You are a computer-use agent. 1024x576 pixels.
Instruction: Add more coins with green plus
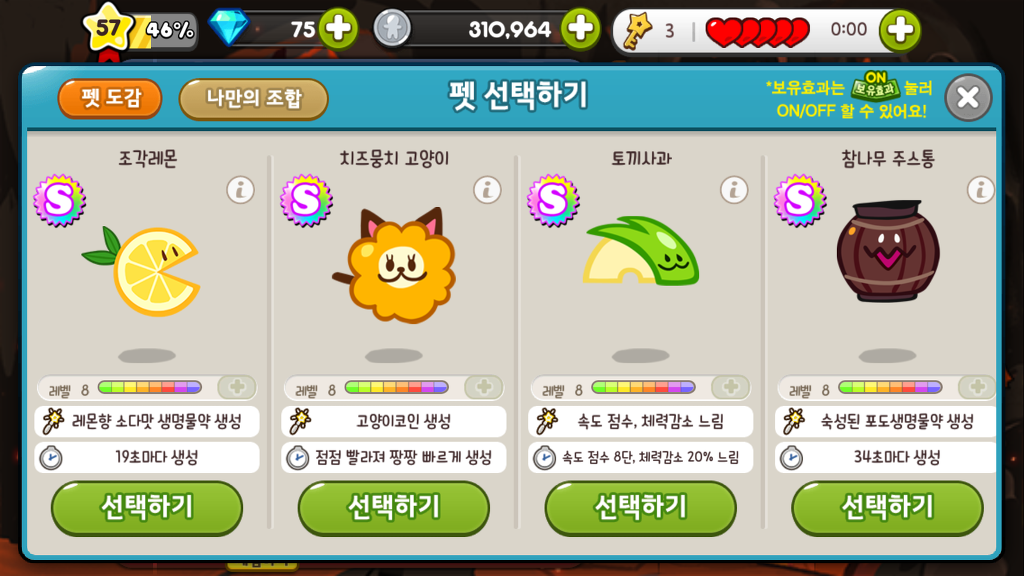tap(581, 29)
